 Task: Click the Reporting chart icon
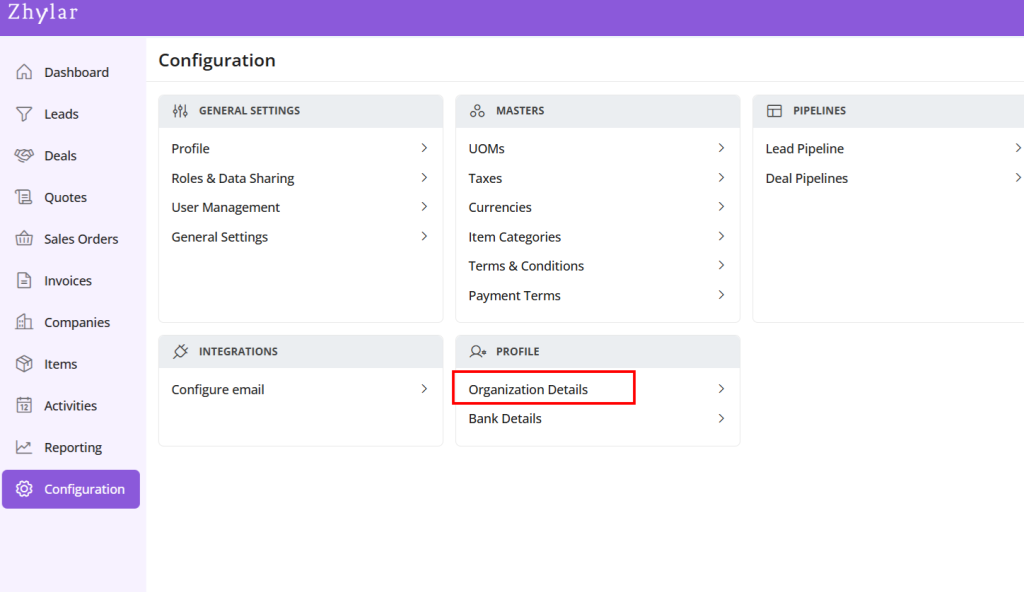[24, 447]
